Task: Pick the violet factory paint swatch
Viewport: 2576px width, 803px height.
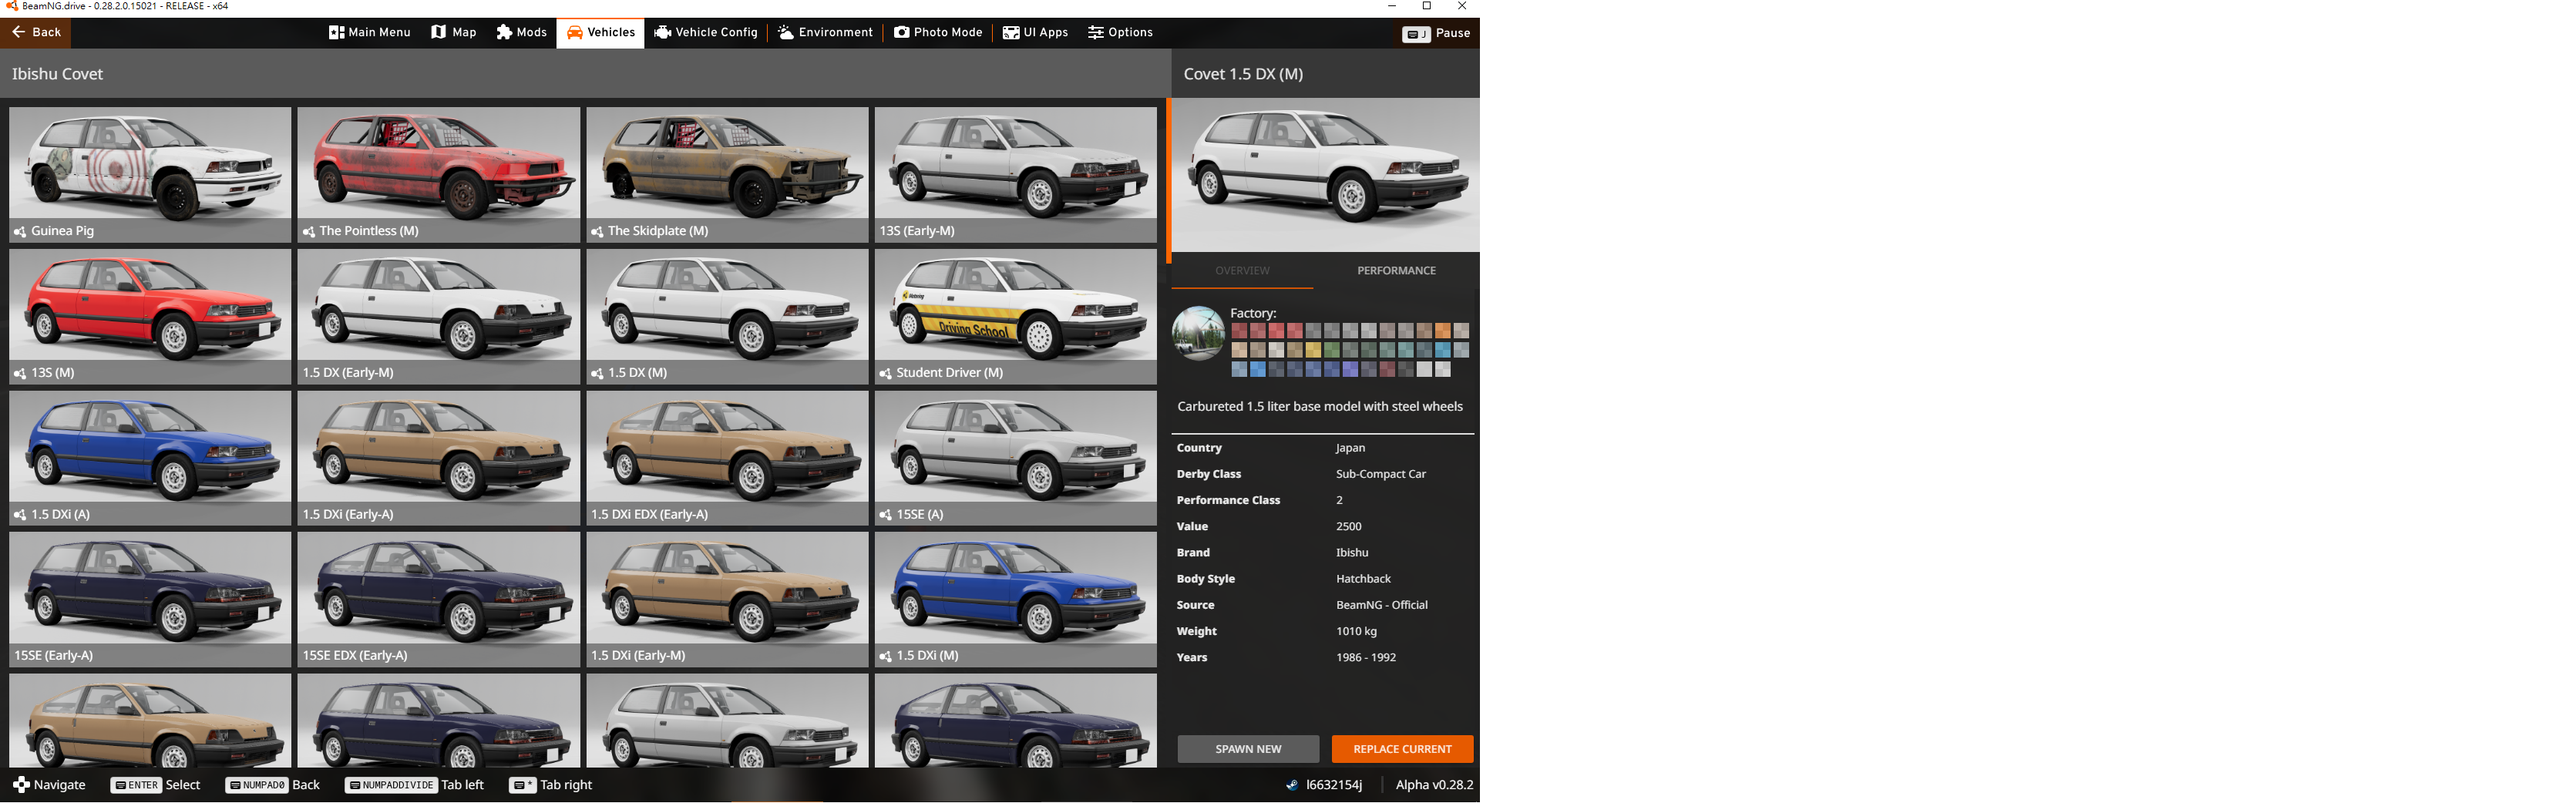Action: tap(1350, 369)
